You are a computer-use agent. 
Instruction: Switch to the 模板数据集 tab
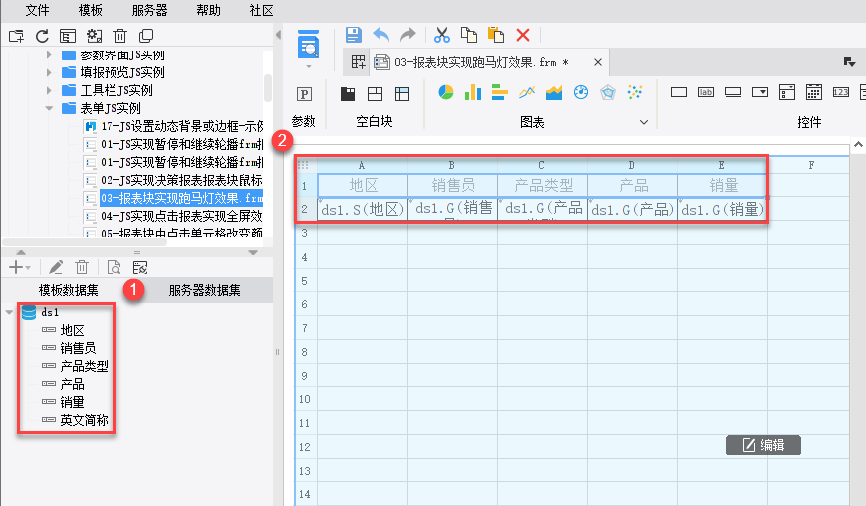pyautogui.click(x=68, y=290)
